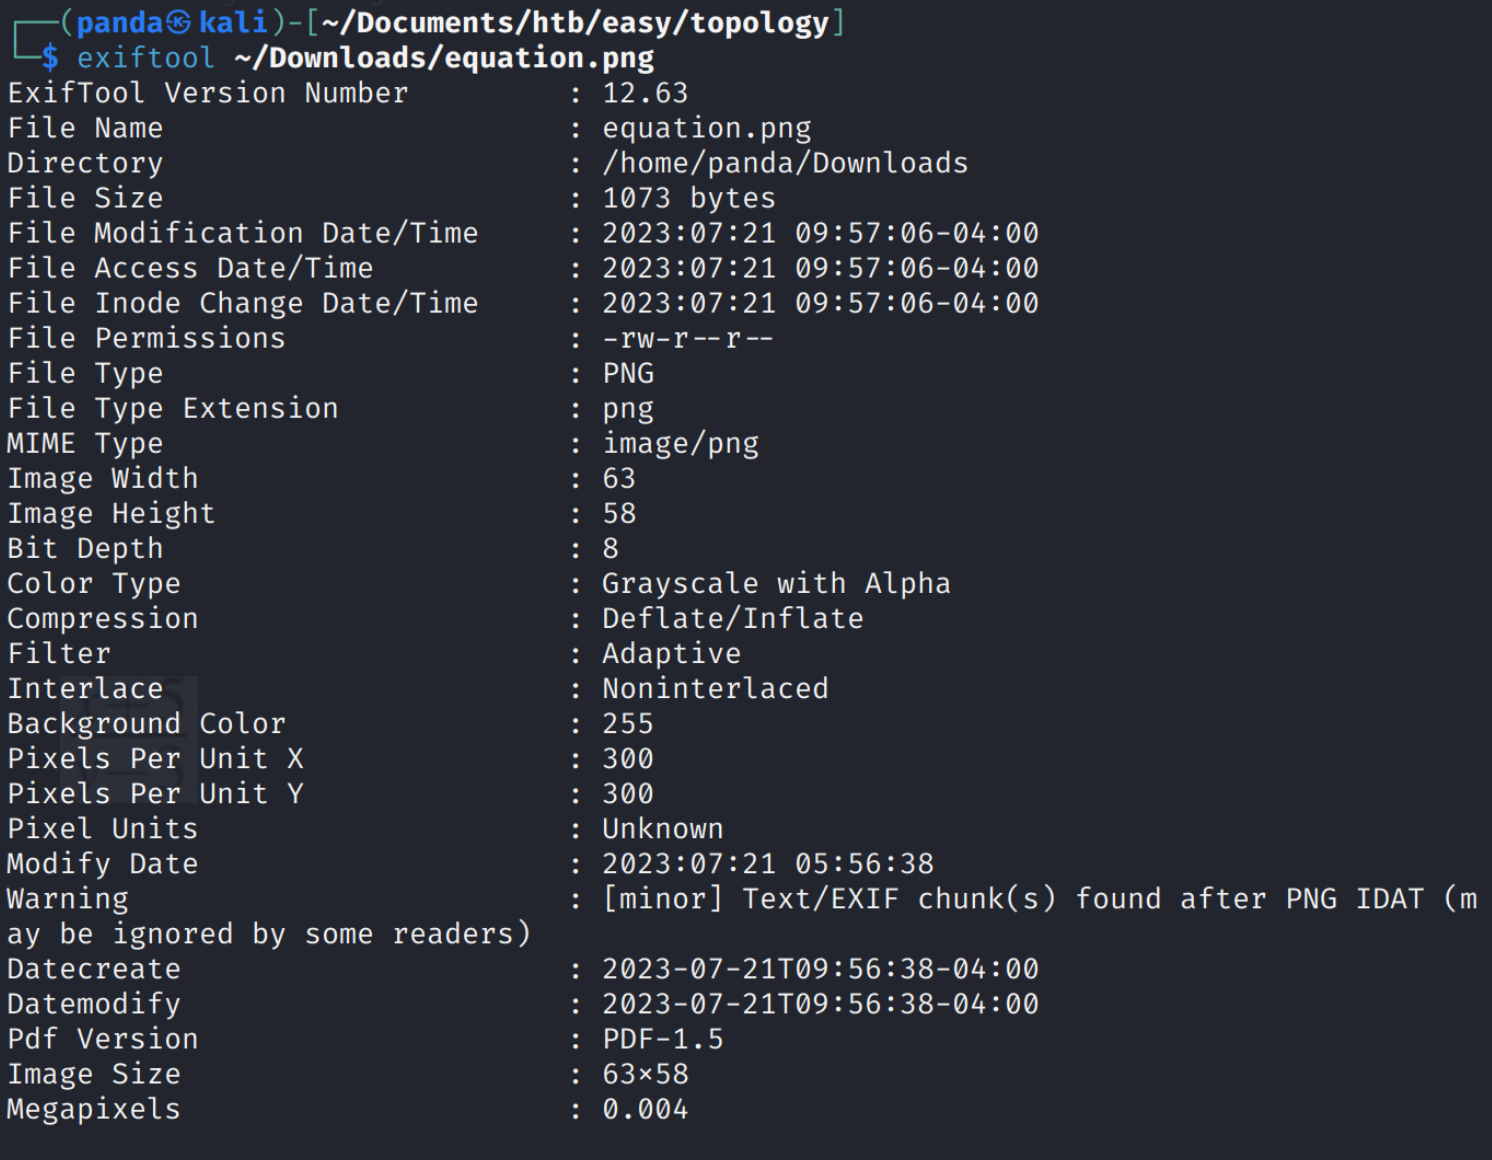Viewport: 1492px width, 1160px height.
Task: Click the /home/panda/Downloads directory value
Action: (x=785, y=163)
